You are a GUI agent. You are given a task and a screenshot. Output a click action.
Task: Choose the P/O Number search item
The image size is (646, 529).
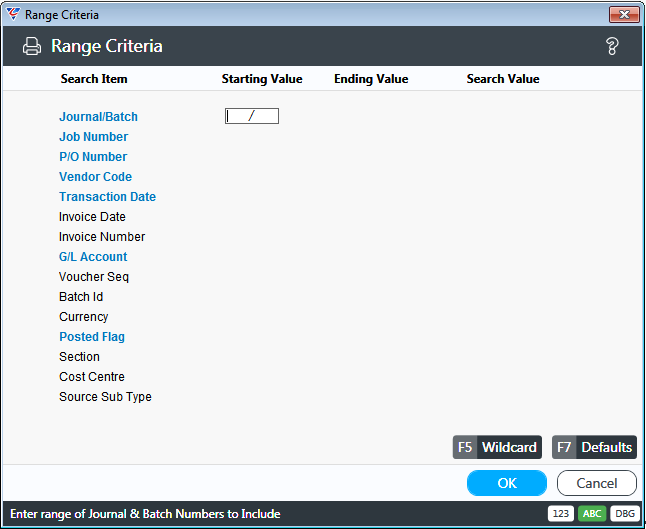[x=93, y=157]
